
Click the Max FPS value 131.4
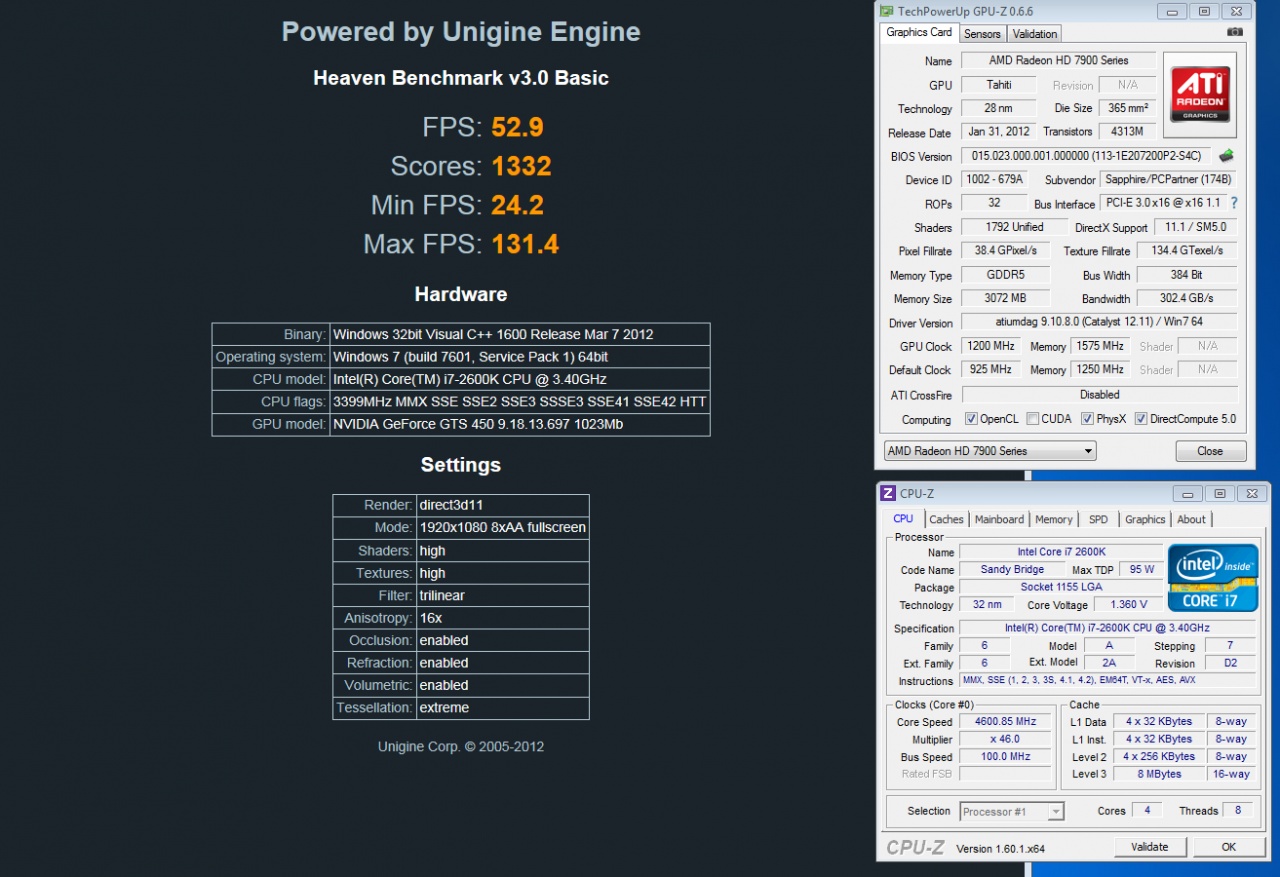point(524,244)
